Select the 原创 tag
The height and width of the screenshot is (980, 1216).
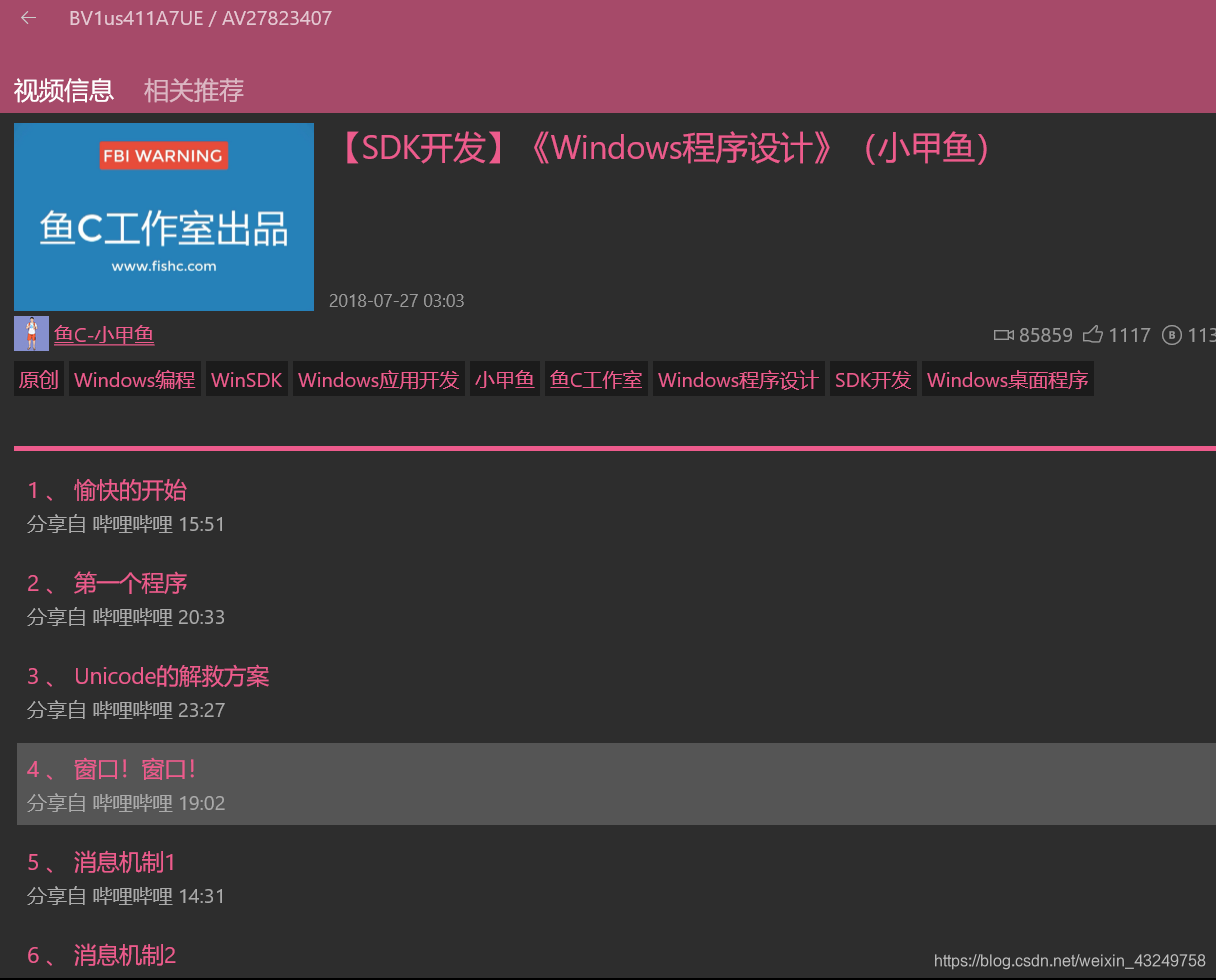pyautogui.click(x=39, y=380)
